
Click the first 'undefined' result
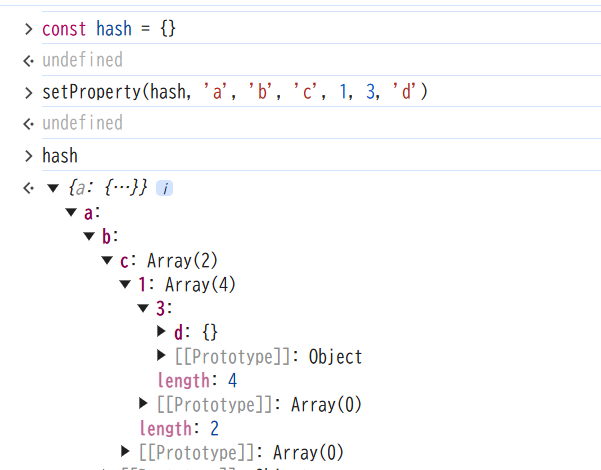[82, 60]
